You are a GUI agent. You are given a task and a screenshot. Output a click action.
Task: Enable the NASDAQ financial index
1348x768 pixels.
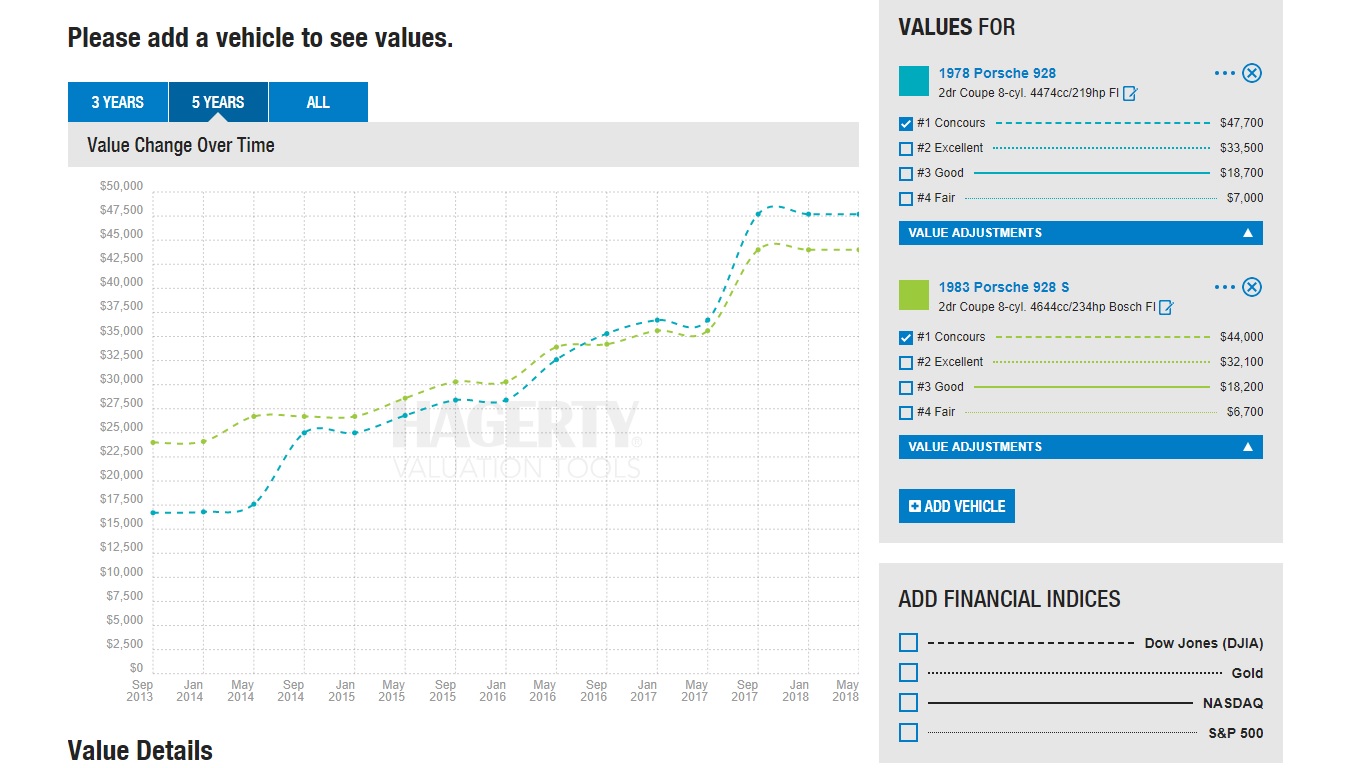908,703
